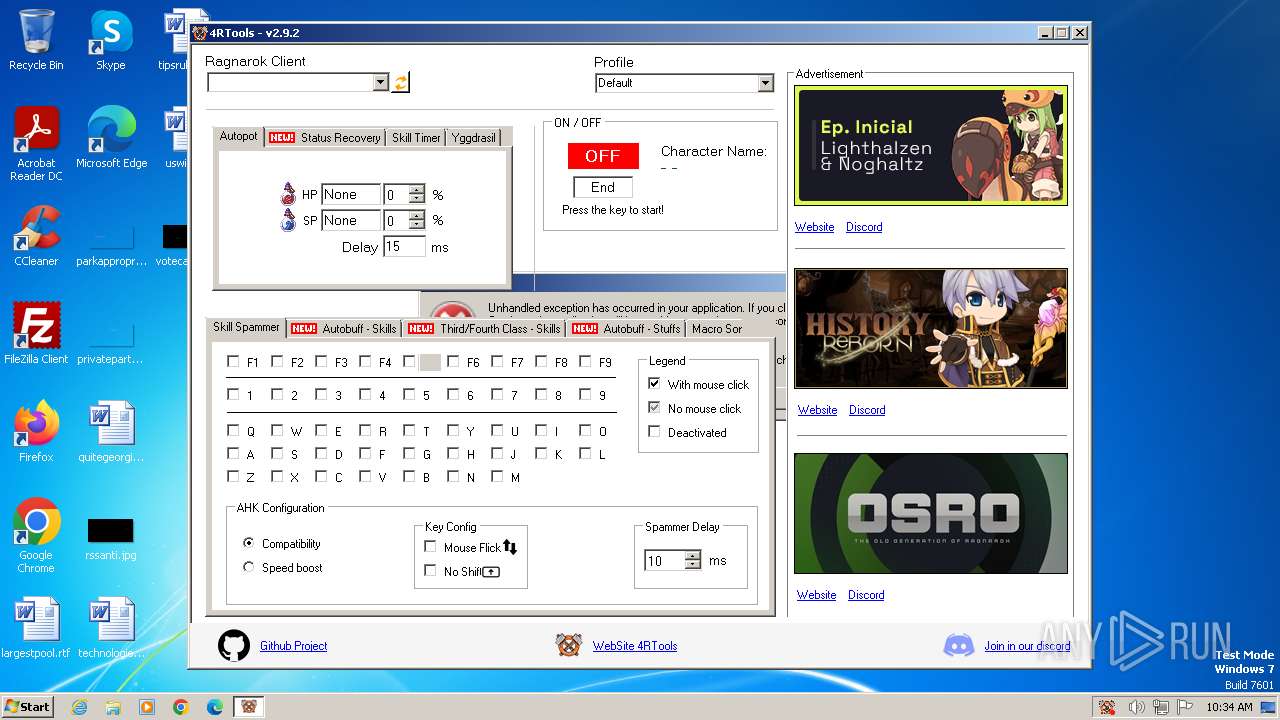Screen dimensions: 1280x720
Task: Open Skype desktop shortcut
Action: point(111,40)
